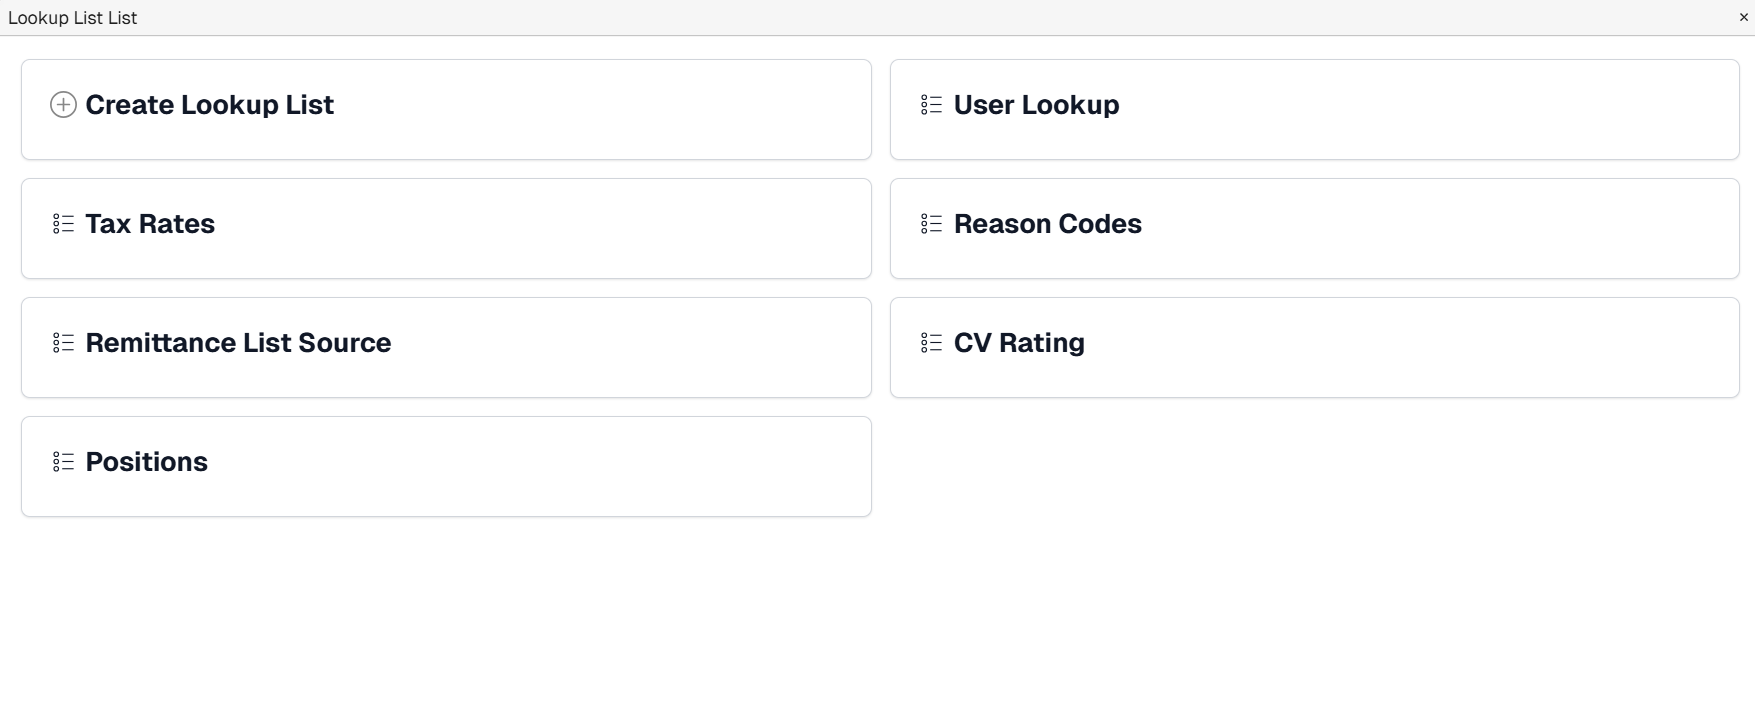Click the Remittance List Source list icon

[x=62, y=342]
